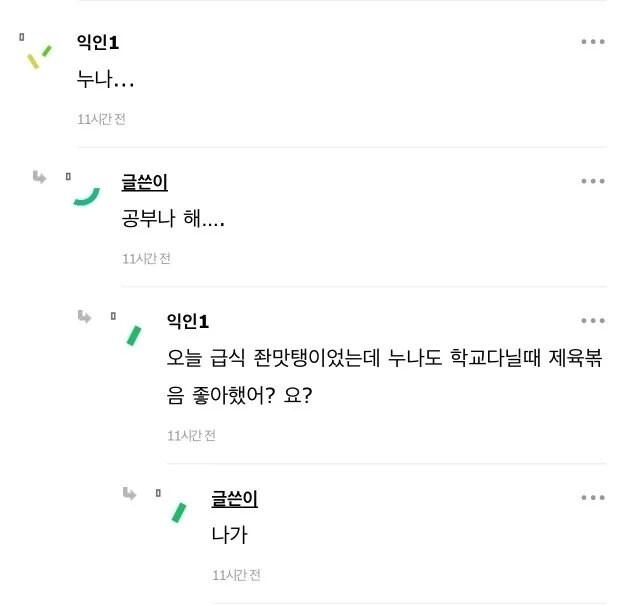The height and width of the screenshot is (606, 621).
Task: Click the '11시간 전' timestamp under '나가'
Action: tap(236, 575)
